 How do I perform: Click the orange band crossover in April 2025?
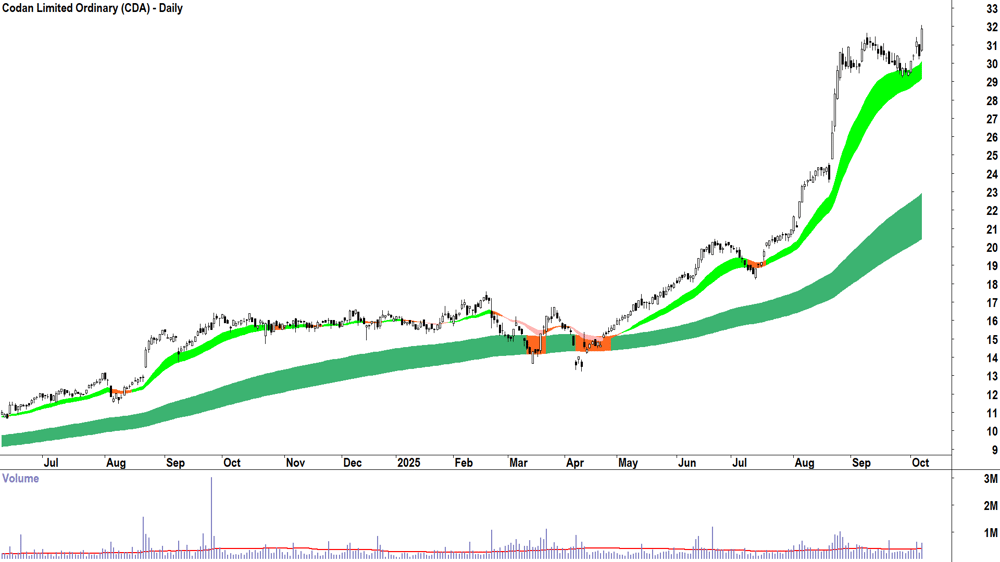pyautogui.click(x=593, y=343)
